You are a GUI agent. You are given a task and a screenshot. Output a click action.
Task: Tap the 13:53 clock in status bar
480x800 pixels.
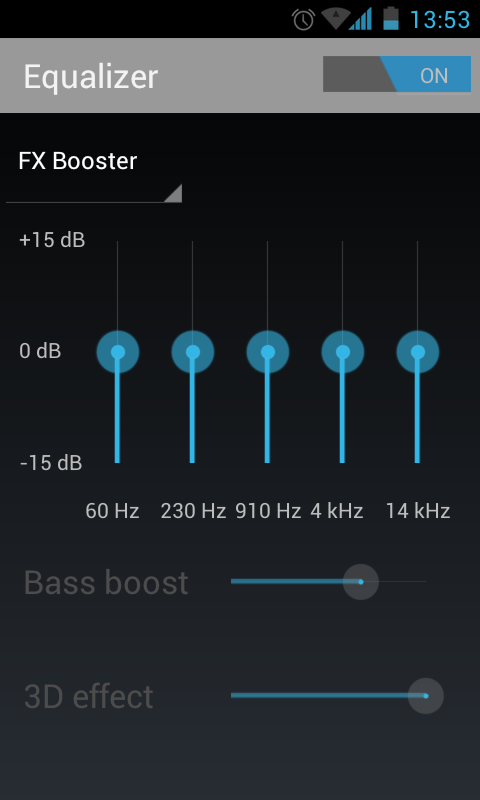point(440,19)
